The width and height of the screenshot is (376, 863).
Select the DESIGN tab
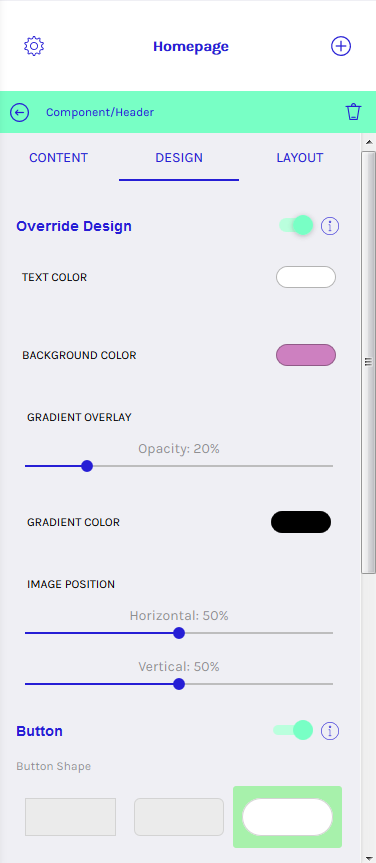pos(179,158)
